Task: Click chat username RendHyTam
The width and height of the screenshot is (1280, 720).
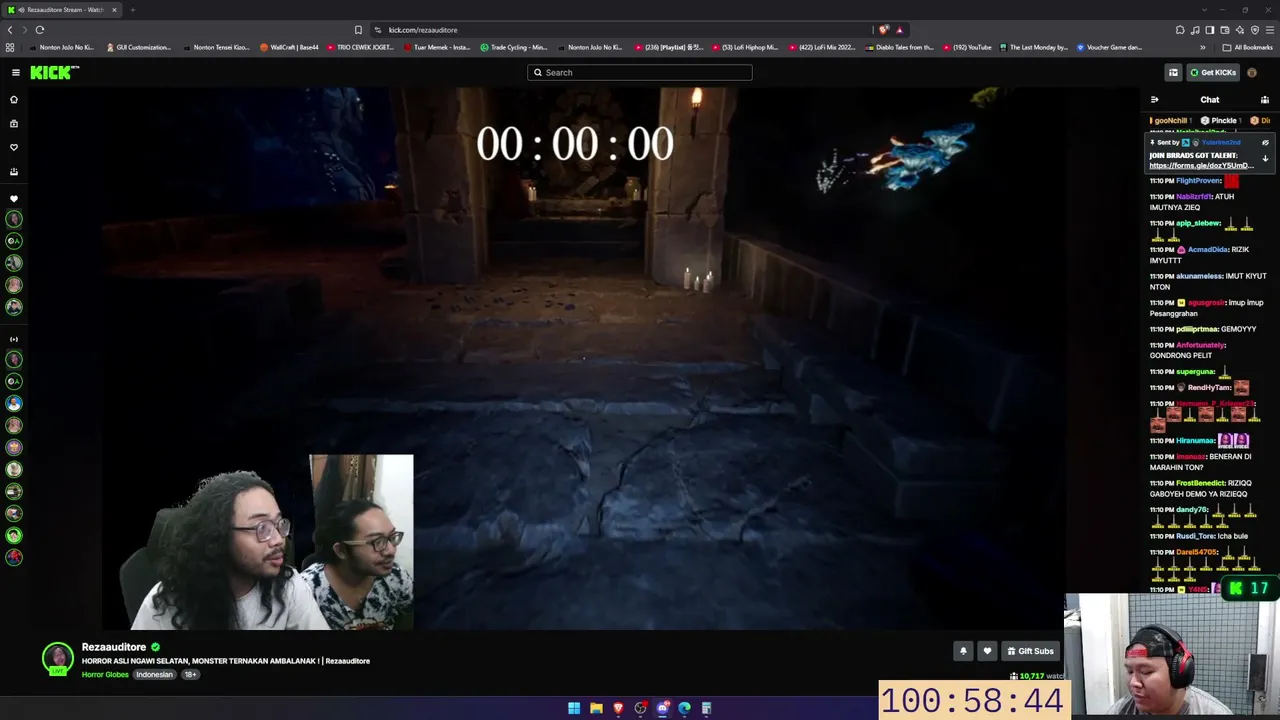Action: tap(1209, 388)
